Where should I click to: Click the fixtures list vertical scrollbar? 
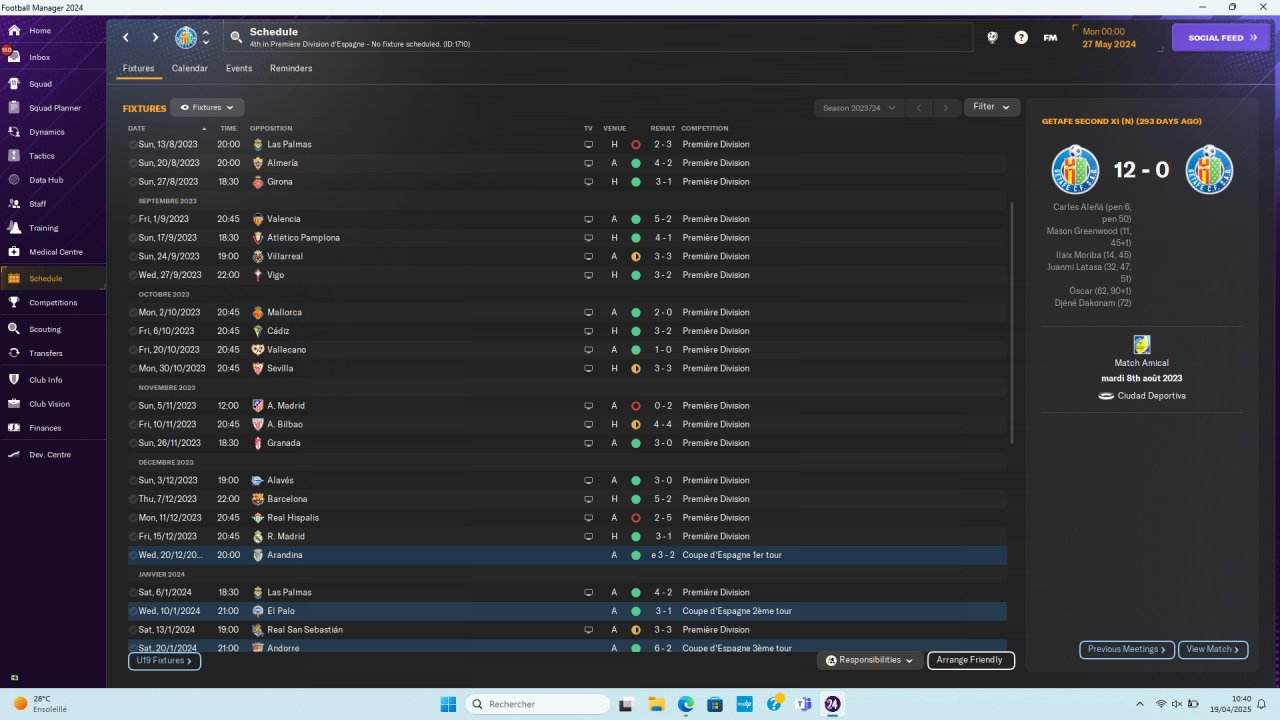pos(1012,323)
